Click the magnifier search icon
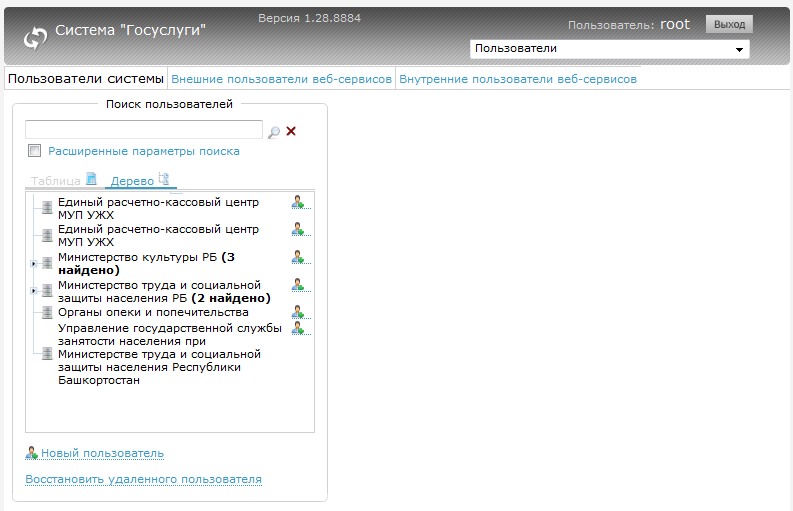 pyautogui.click(x=274, y=132)
